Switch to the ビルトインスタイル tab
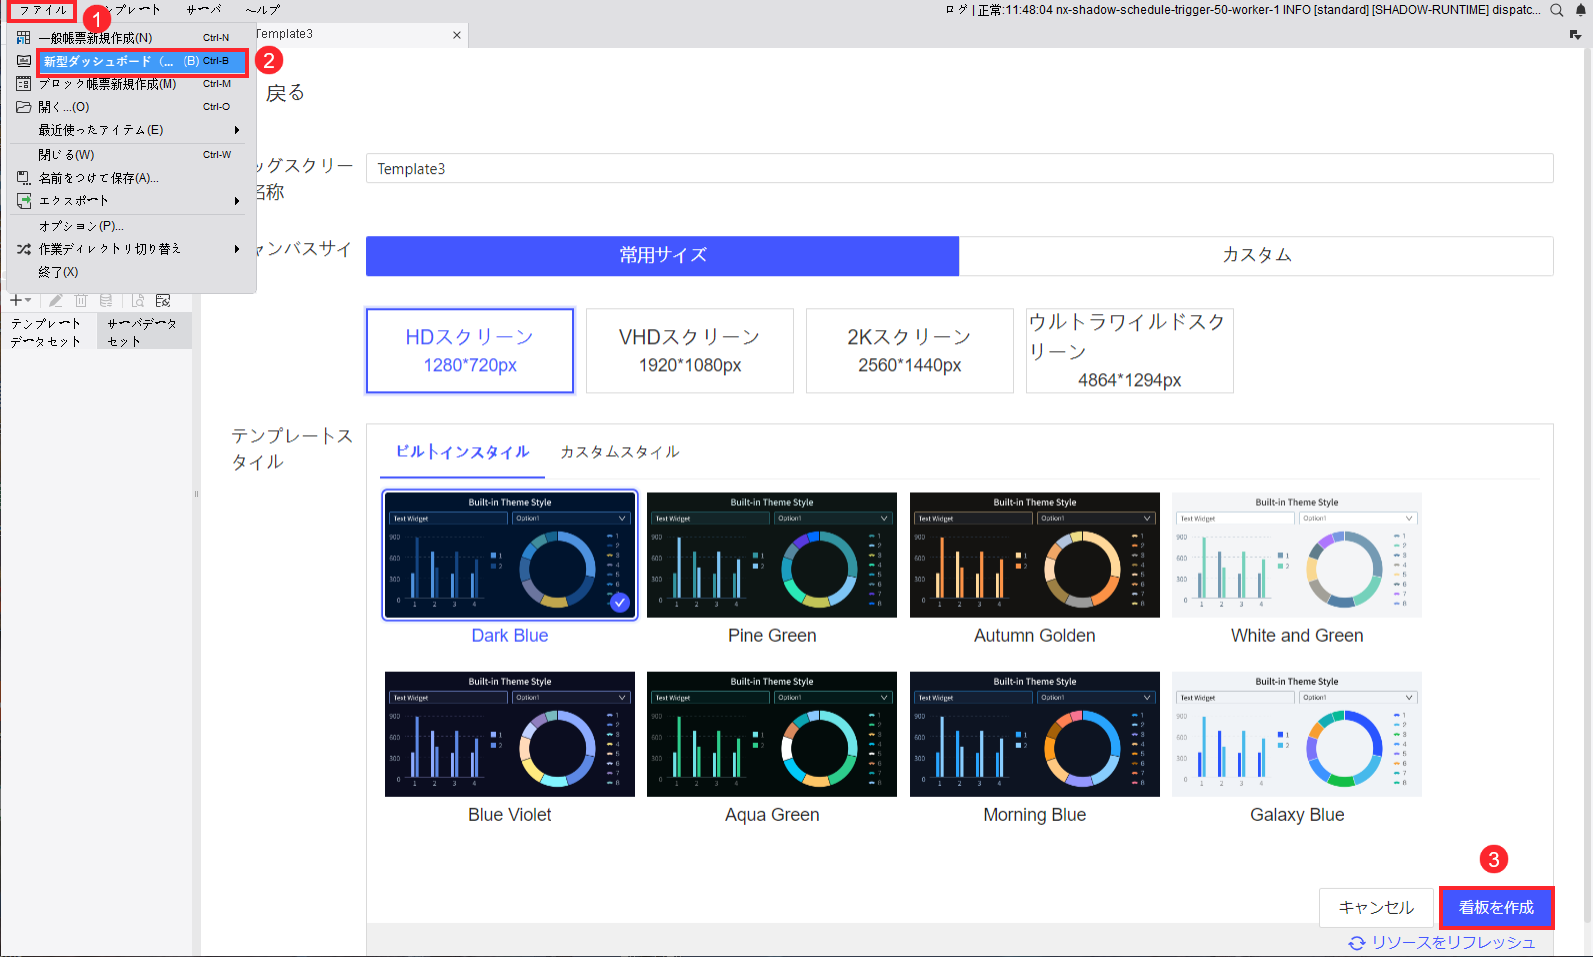Viewport: 1593px width, 957px height. coord(462,452)
